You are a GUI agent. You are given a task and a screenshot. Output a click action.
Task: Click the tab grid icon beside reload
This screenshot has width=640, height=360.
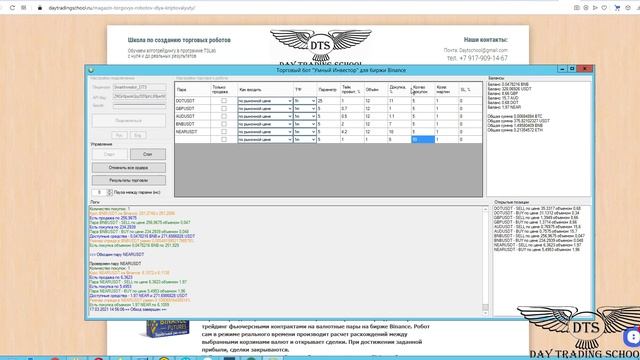pos(24,8)
